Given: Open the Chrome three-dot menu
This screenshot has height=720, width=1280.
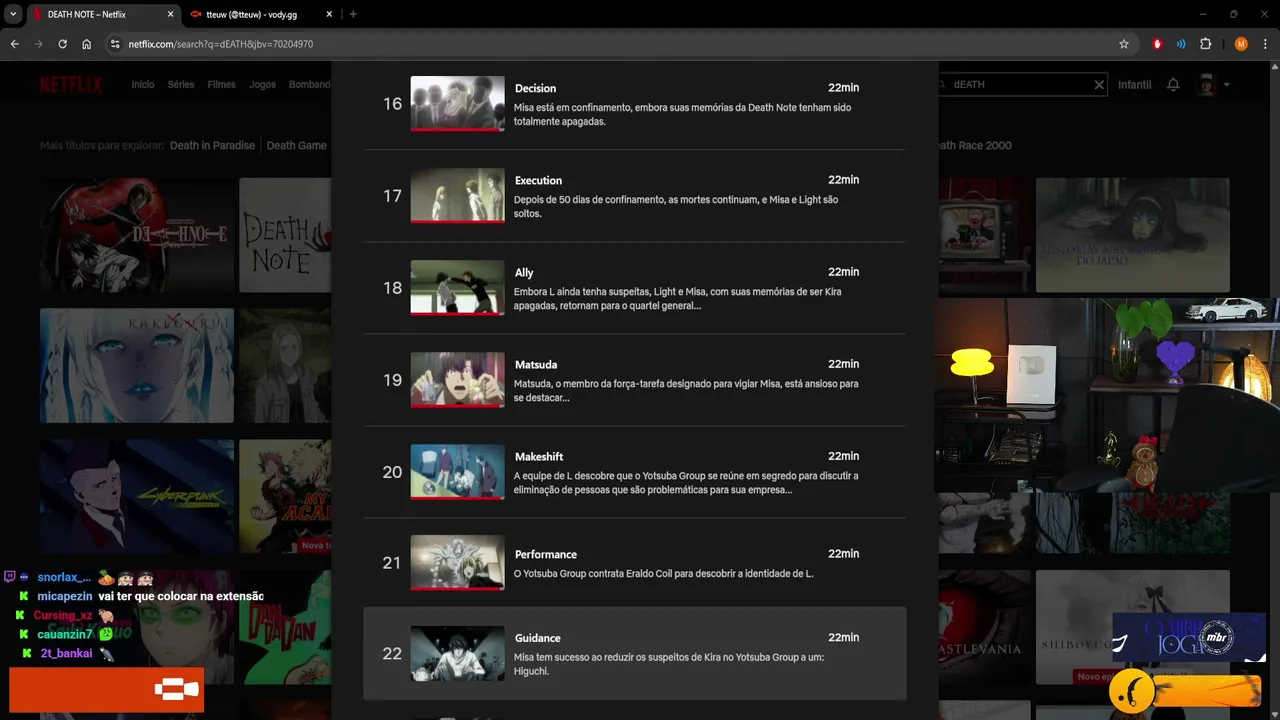Looking at the screenshot, I should point(1265,44).
